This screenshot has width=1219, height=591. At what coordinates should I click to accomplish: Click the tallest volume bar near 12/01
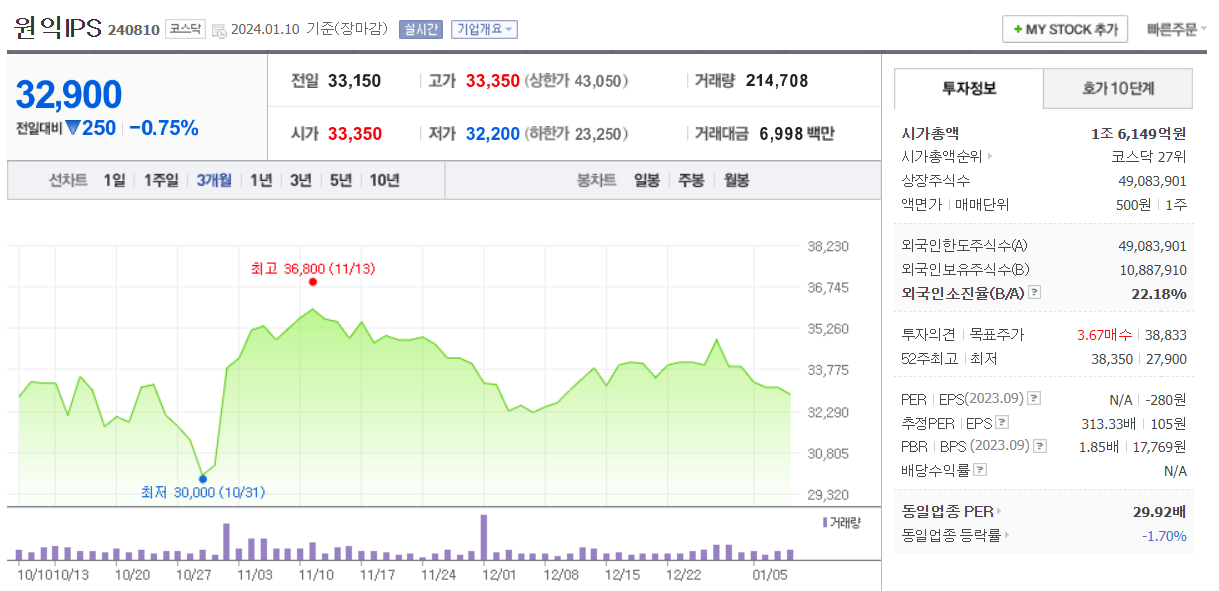click(x=484, y=537)
